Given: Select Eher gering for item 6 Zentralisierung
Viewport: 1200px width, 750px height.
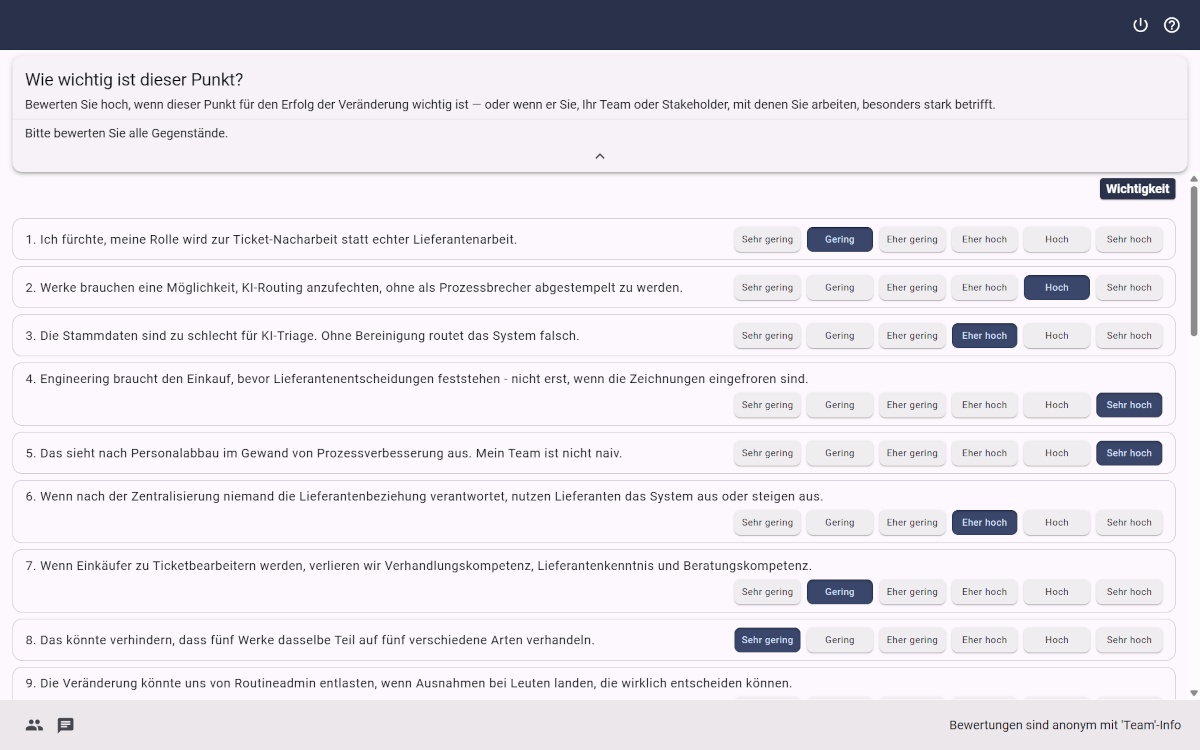Looking at the screenshot, I should point(912,522).
